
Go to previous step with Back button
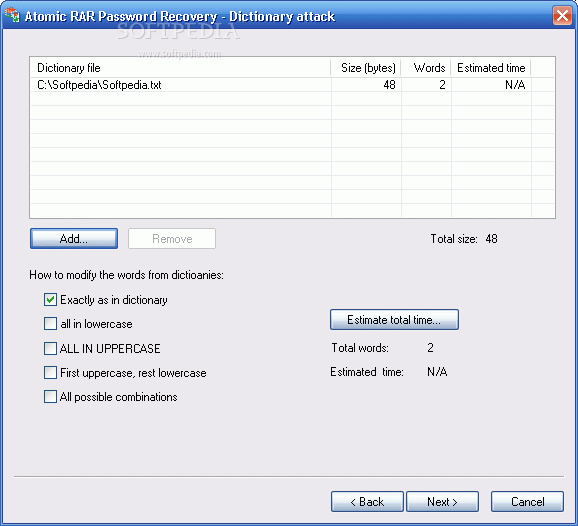point(367,502)
